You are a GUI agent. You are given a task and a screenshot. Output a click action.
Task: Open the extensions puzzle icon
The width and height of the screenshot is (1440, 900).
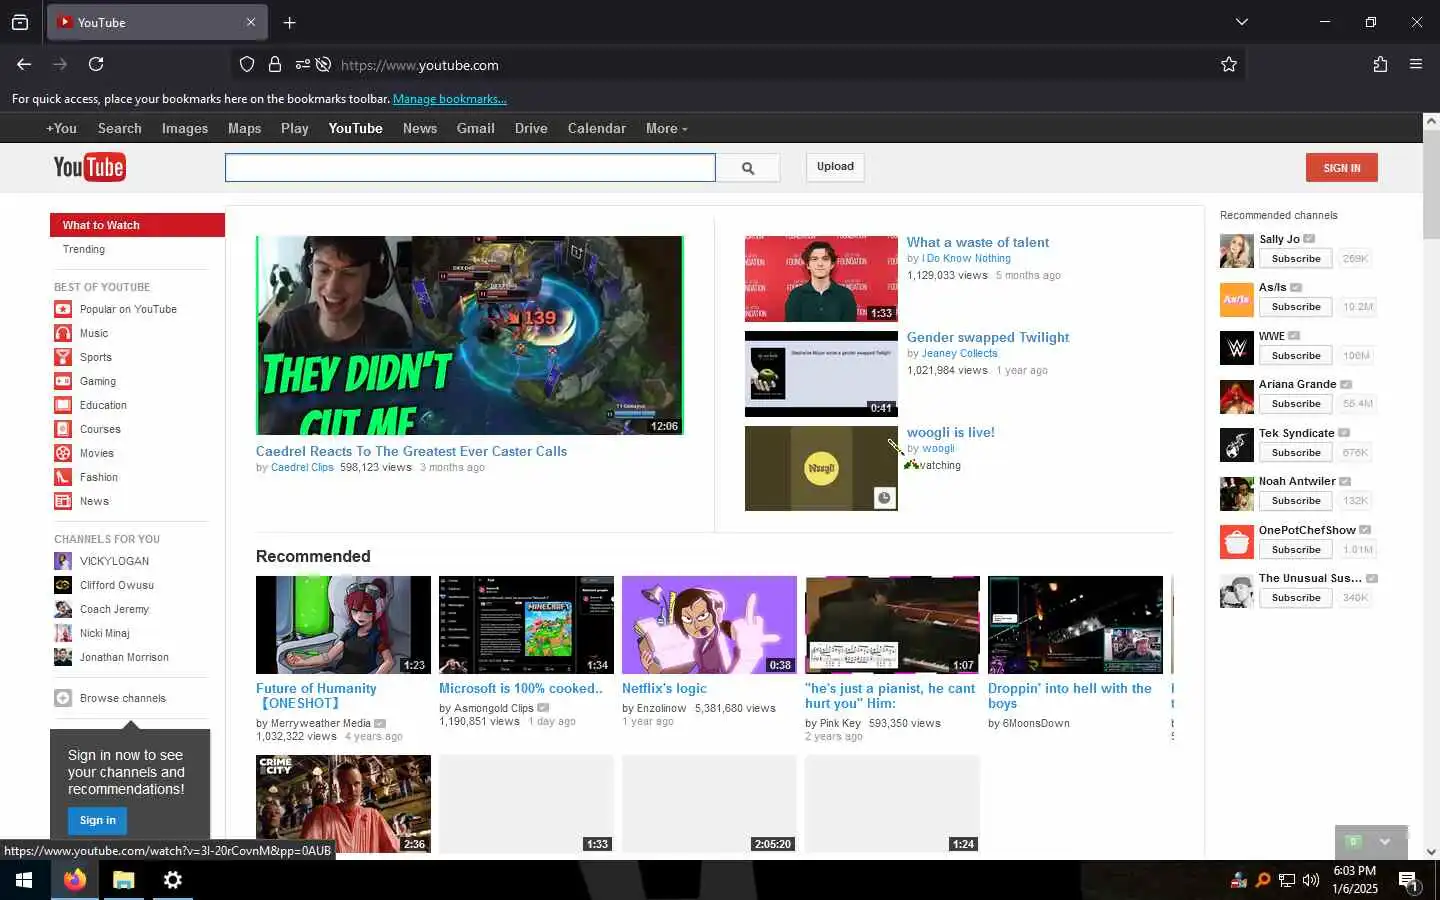(x=1380, y=64)
